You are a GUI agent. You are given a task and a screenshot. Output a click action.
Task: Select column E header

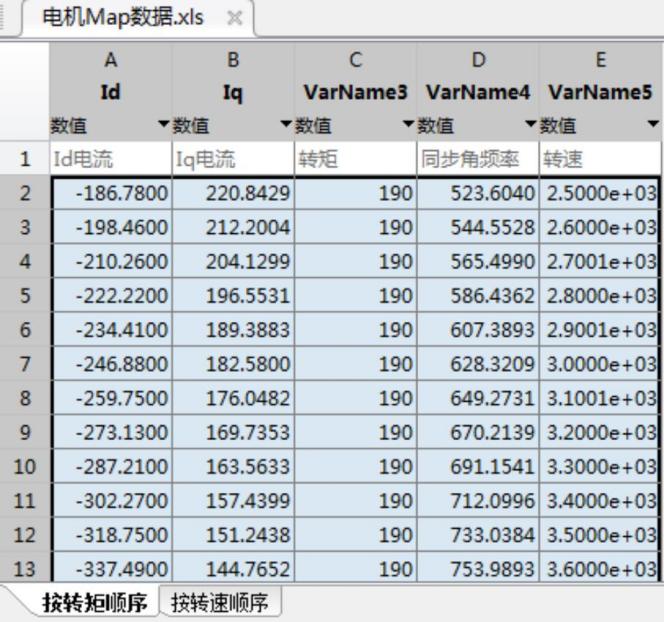click(x=600, y=60)
